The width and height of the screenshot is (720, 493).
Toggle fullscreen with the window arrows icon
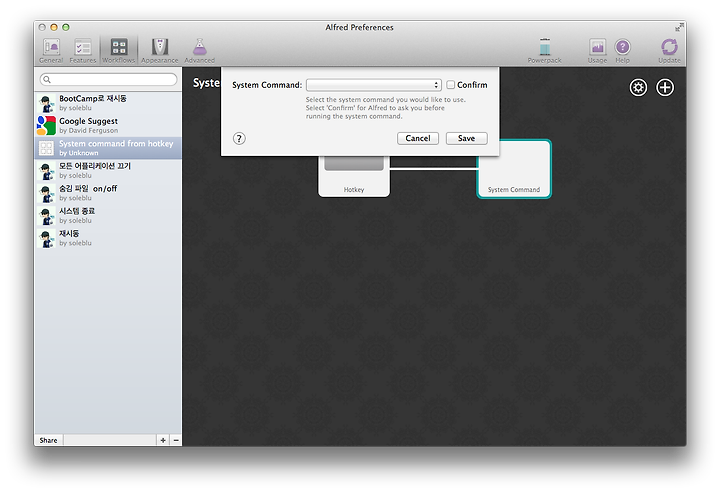(679, 28)
